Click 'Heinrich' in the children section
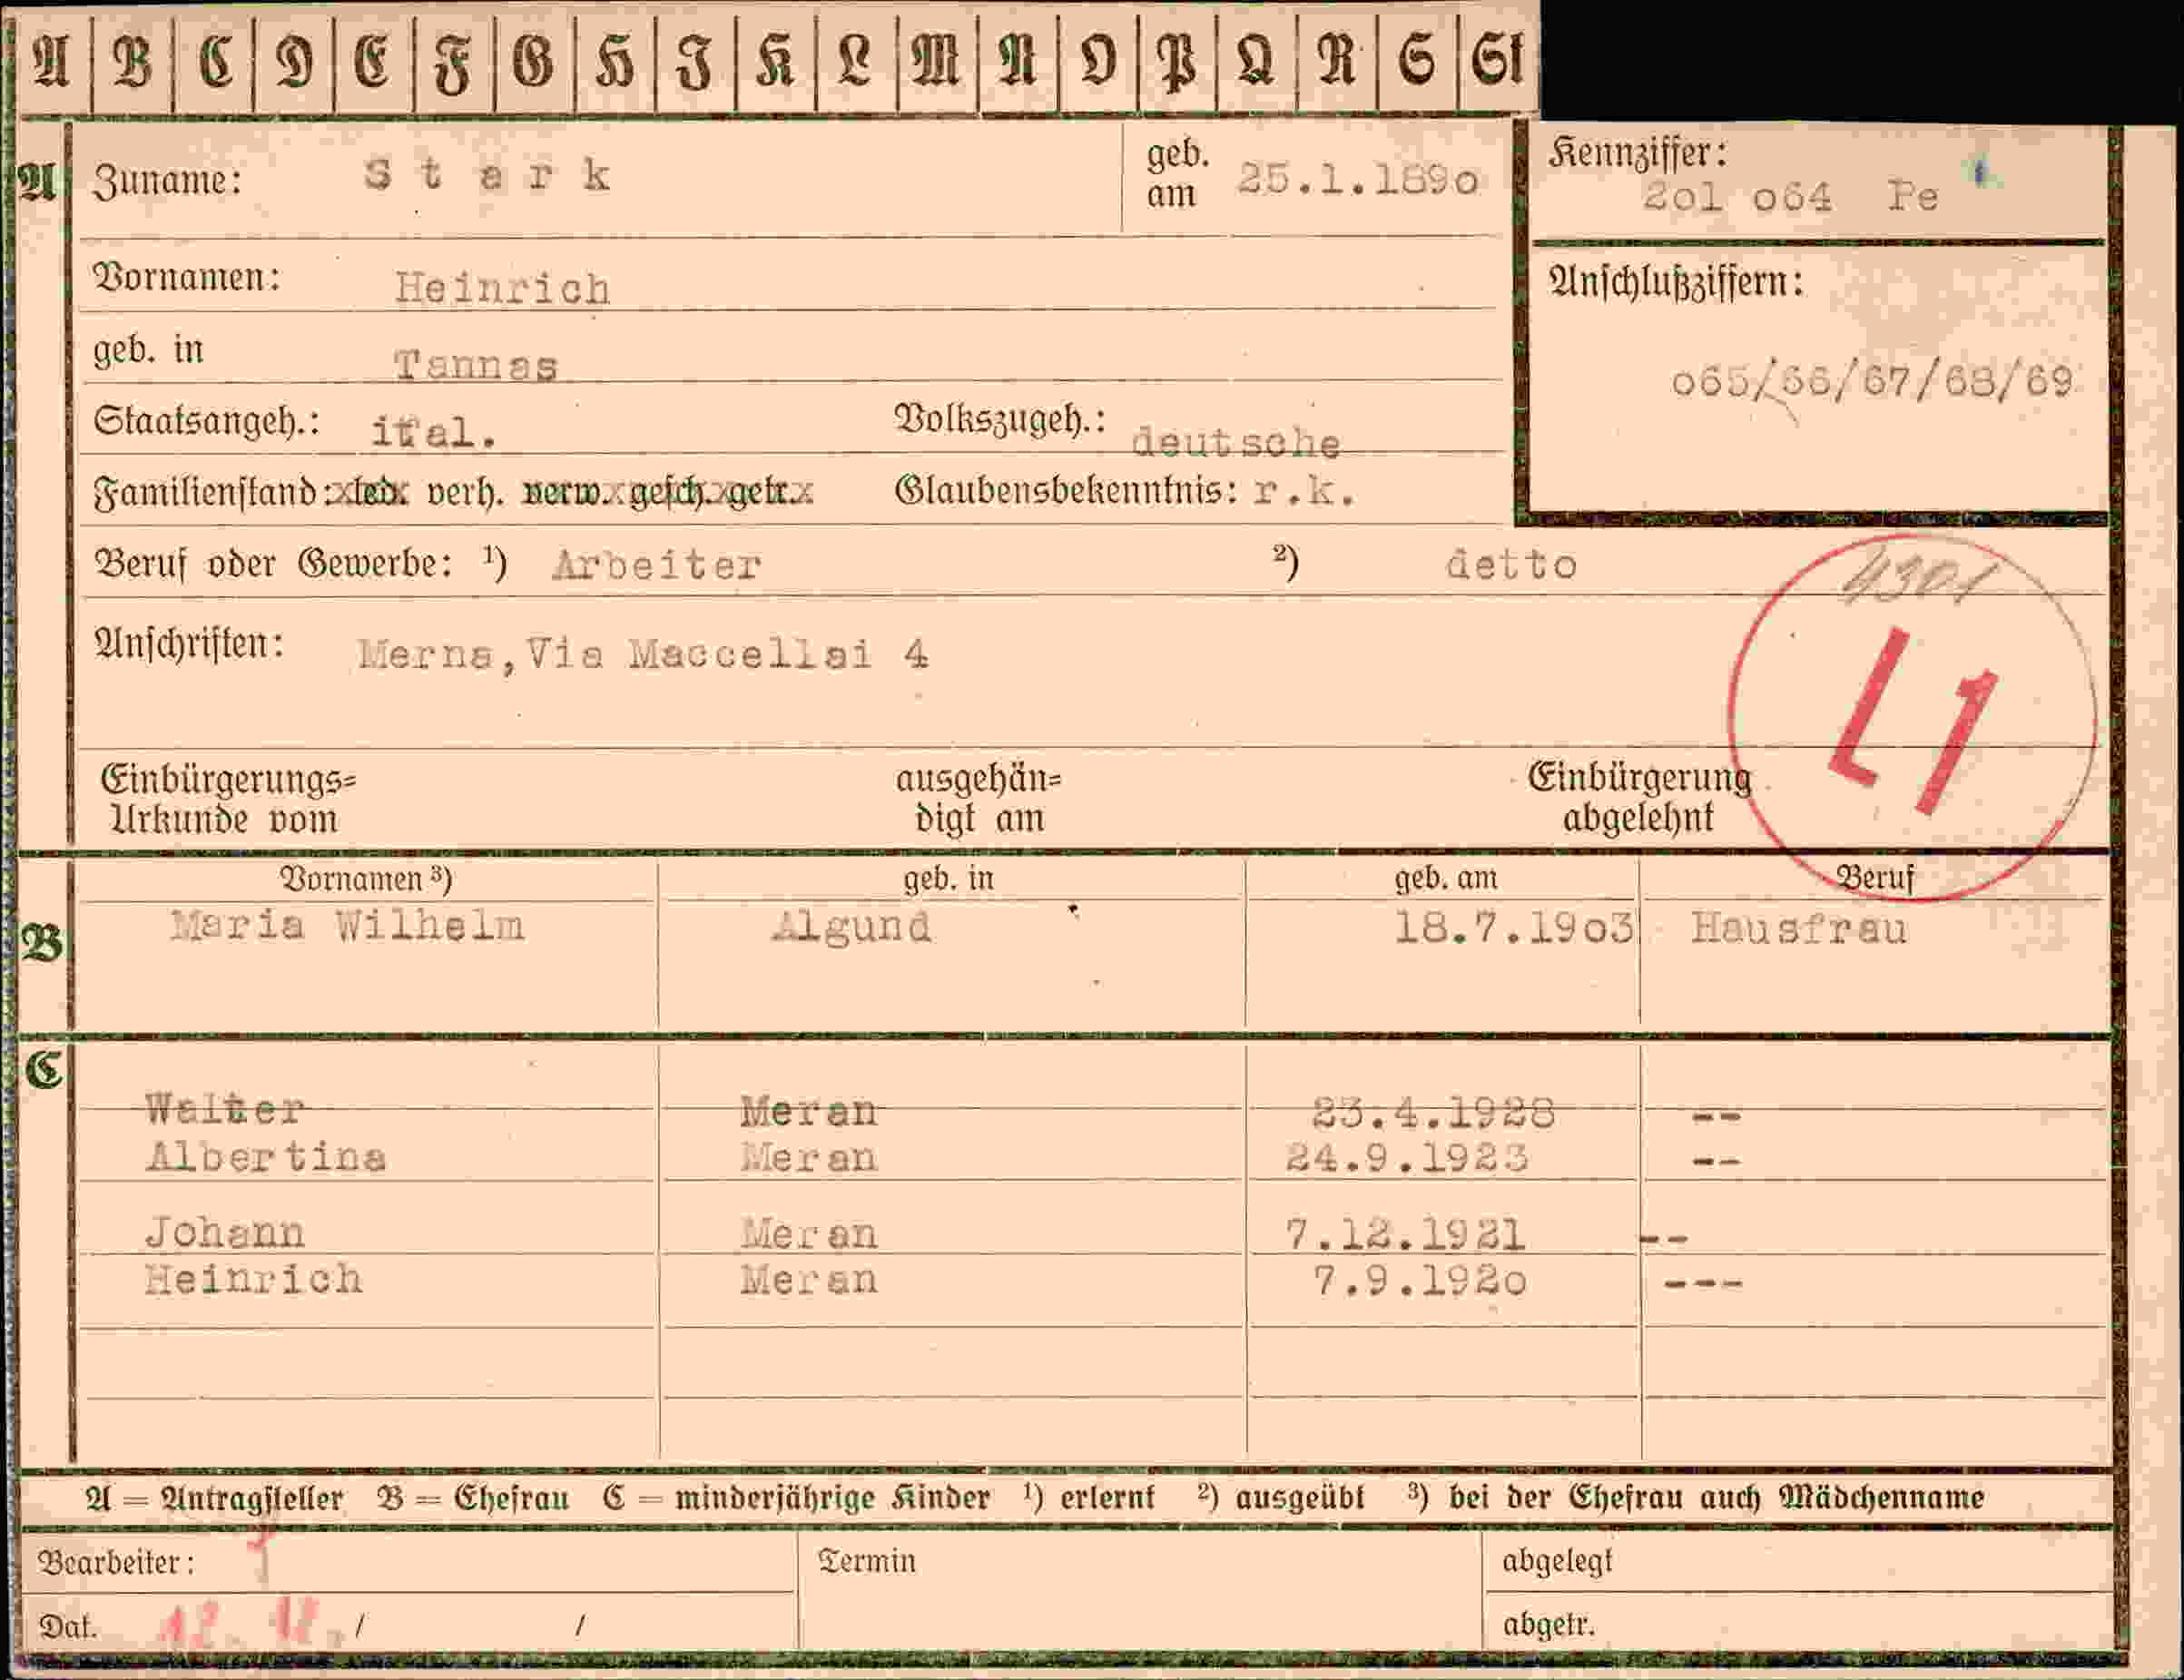This screenshot has width=2184, height=1680. (253, 1279)
